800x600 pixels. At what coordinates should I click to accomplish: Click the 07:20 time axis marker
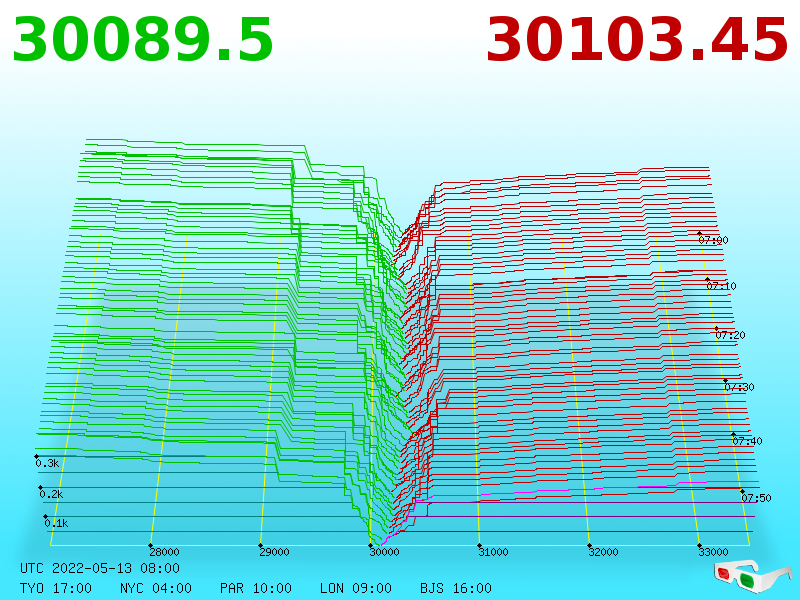coord(730,335)
